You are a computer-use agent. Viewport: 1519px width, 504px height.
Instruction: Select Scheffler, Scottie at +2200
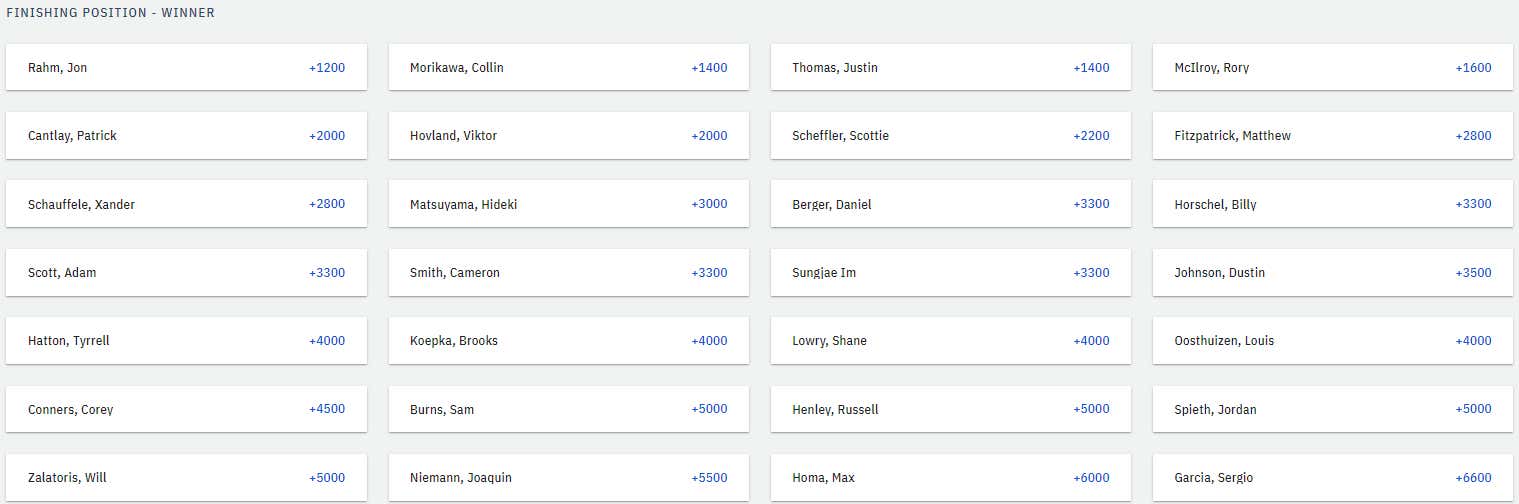[951, 135]
